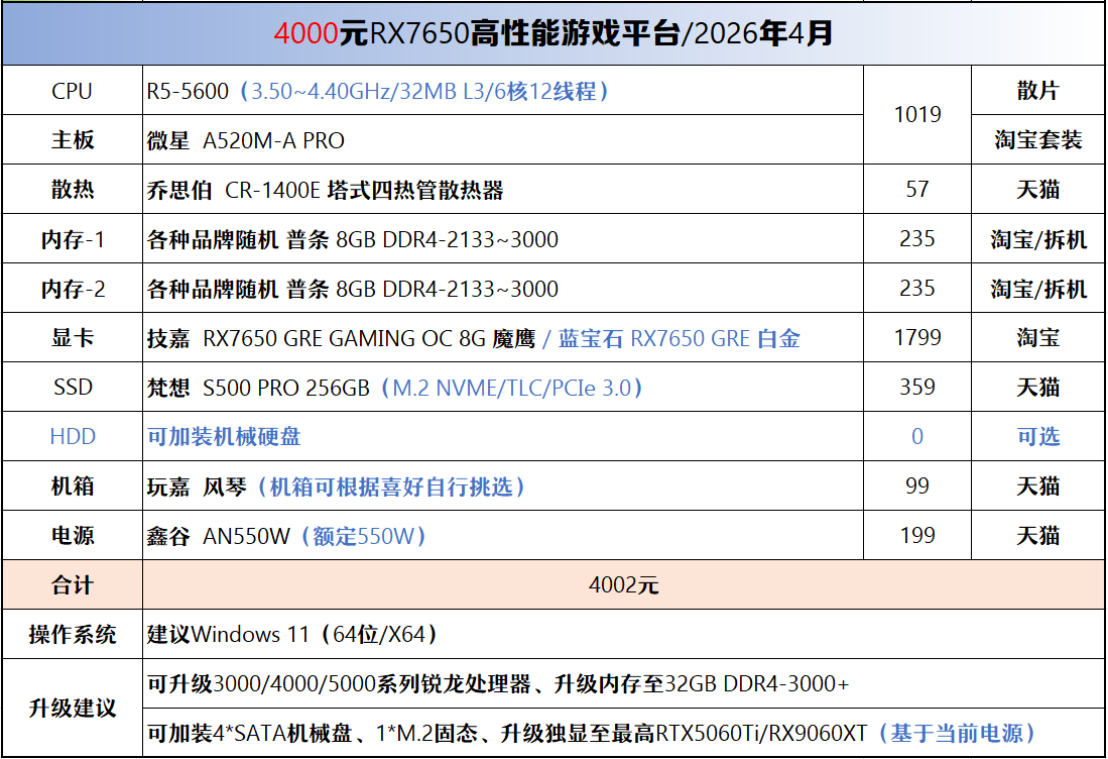Select the 显卡 label cell
Viewport: 1108px width, 759px height.
click(x=72, y=338)
